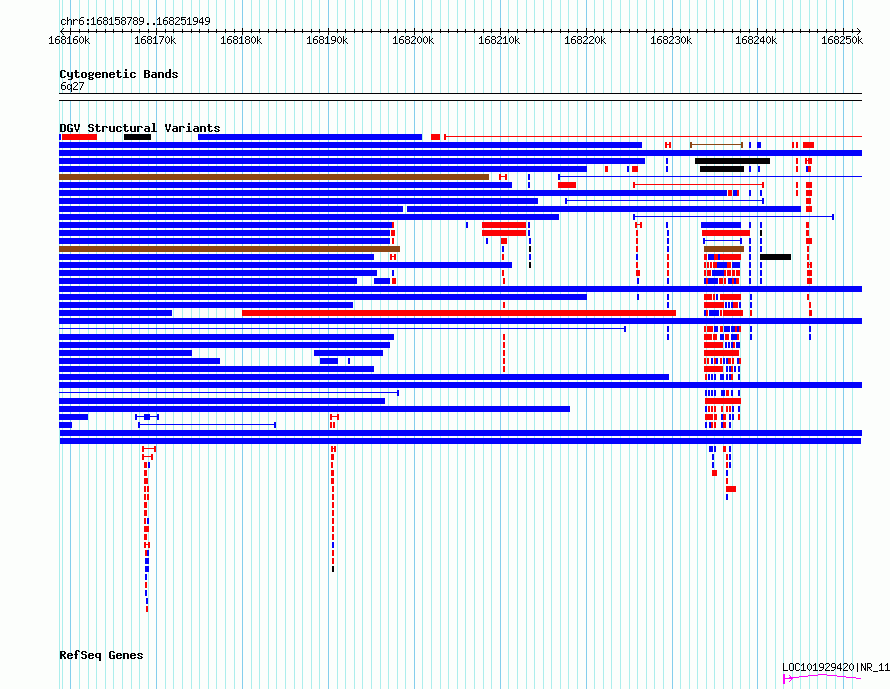Click the 168210k ruler label

click(499, 40)
